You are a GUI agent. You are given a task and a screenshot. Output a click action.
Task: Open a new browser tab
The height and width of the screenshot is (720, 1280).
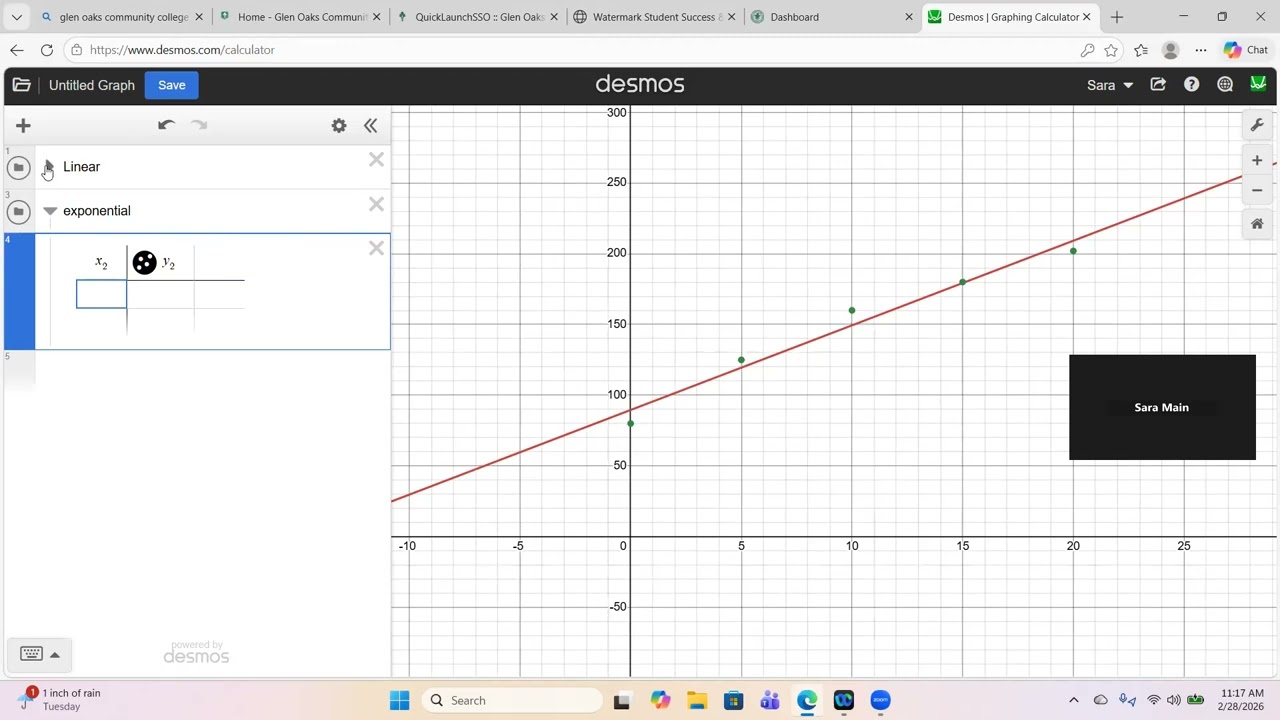1116,17
